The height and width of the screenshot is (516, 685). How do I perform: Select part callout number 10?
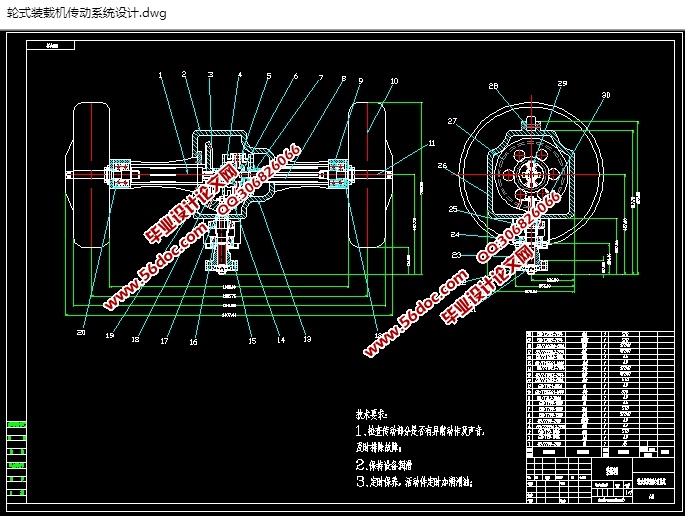coord(393,81)
